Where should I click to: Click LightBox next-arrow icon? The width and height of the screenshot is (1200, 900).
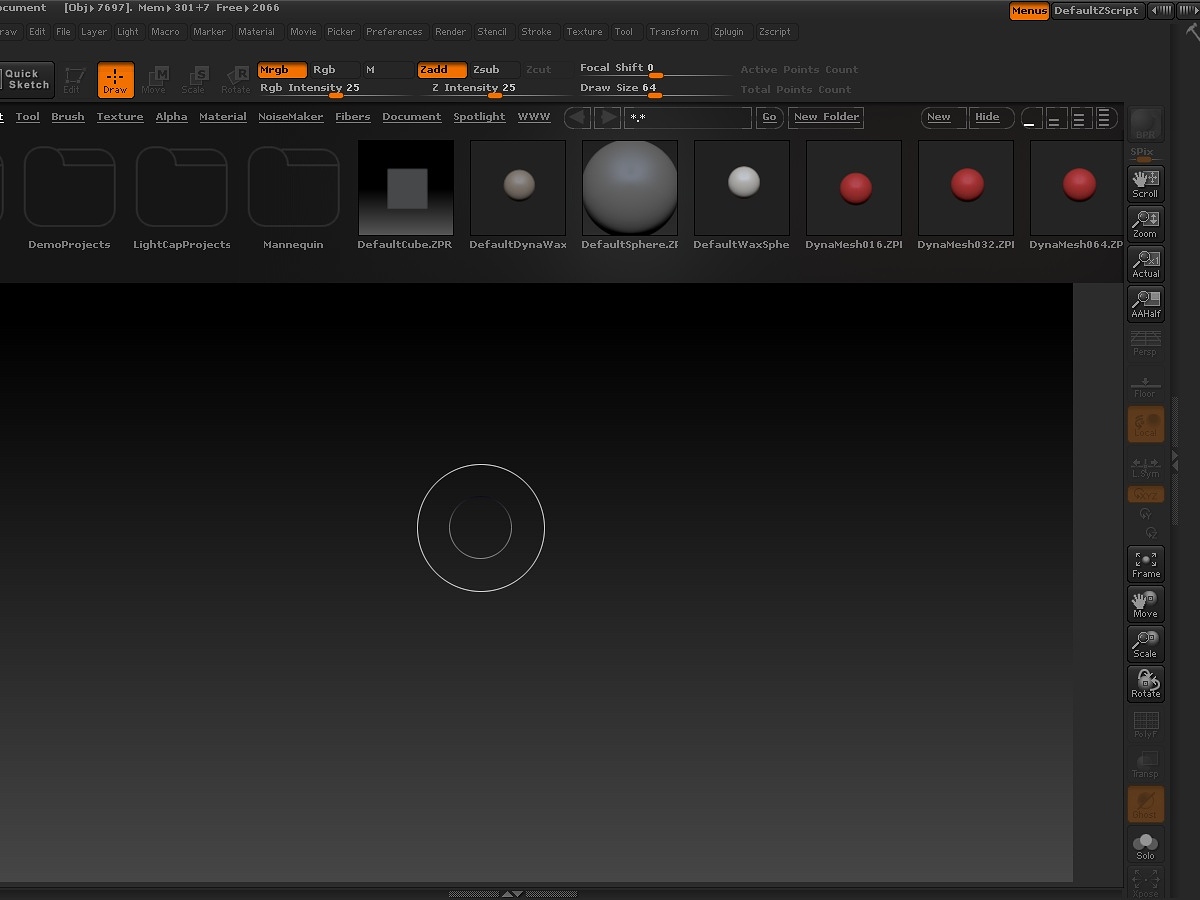pos(607,117)
